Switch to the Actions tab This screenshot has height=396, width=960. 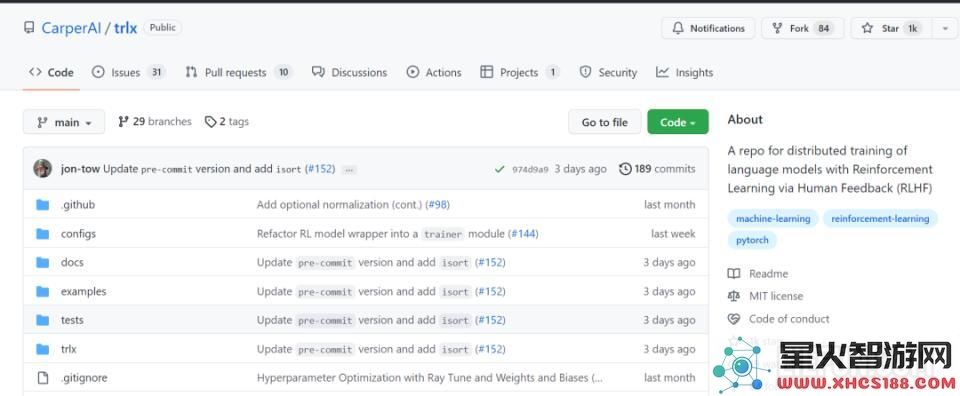pos(433,72)
